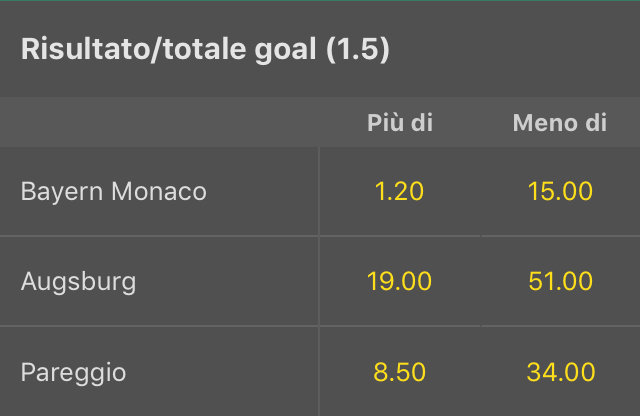Tap the 8.50 odds
Image resolution: width=640 pixels, height=416 pixels.
(400, 373)
